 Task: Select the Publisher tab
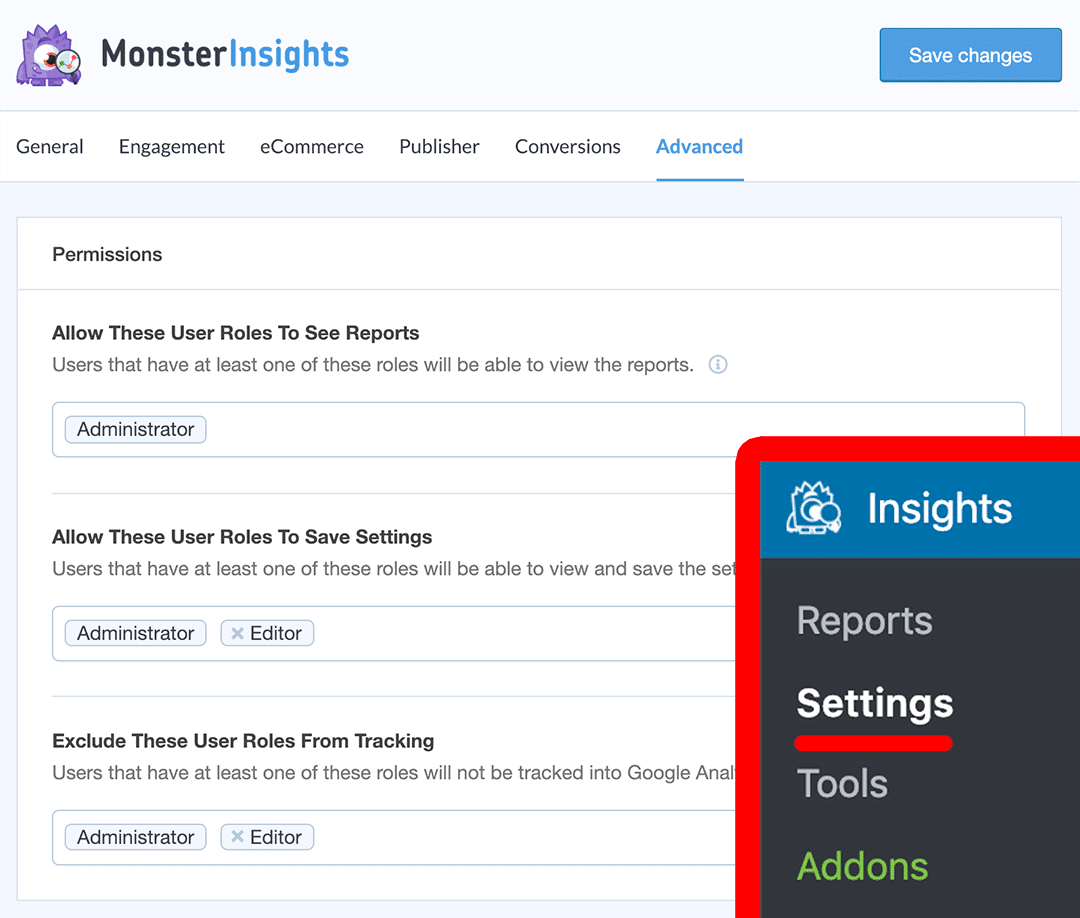point(439,147)
